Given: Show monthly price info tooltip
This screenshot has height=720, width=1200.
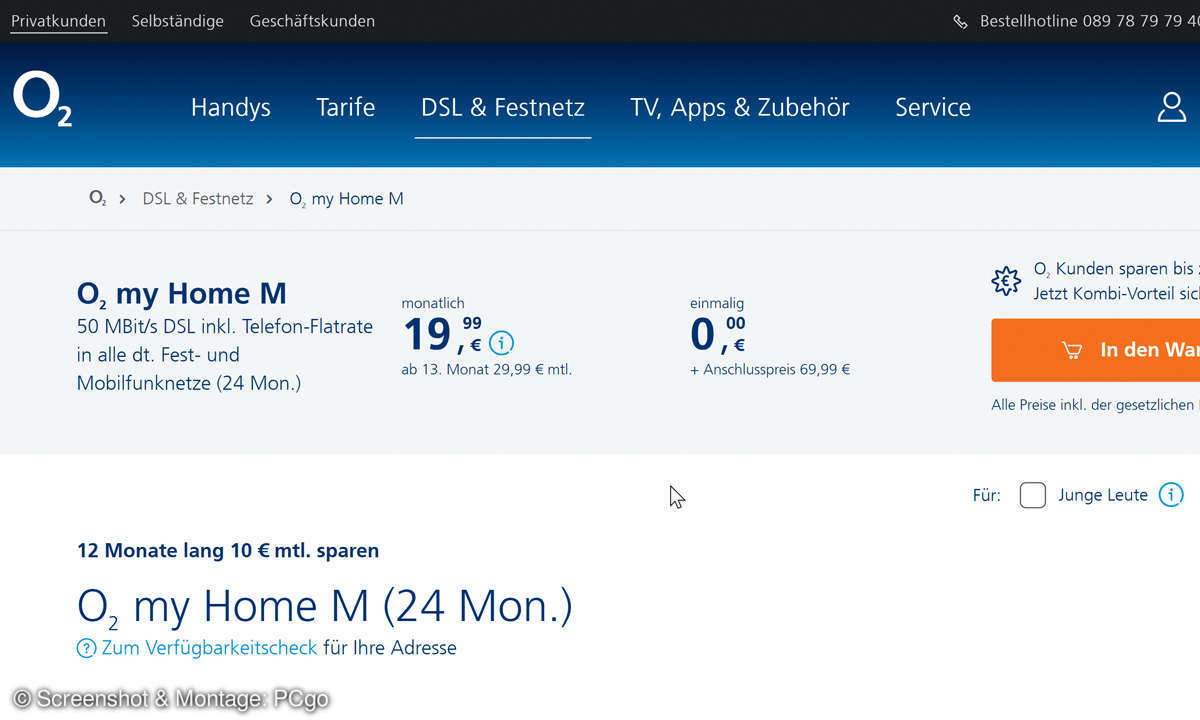Looking at the screenshot, I should click(501, 343).
